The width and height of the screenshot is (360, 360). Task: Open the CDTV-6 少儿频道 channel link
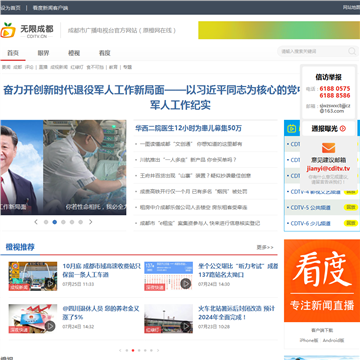pyautogui.click(x=310, y=223)
